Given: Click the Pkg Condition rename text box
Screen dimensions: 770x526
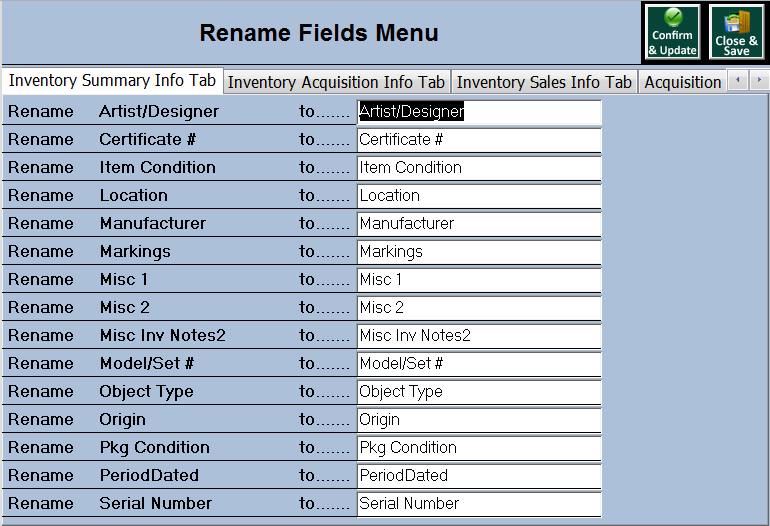Looking at the screenshot, I should click(x=479, y=448).
